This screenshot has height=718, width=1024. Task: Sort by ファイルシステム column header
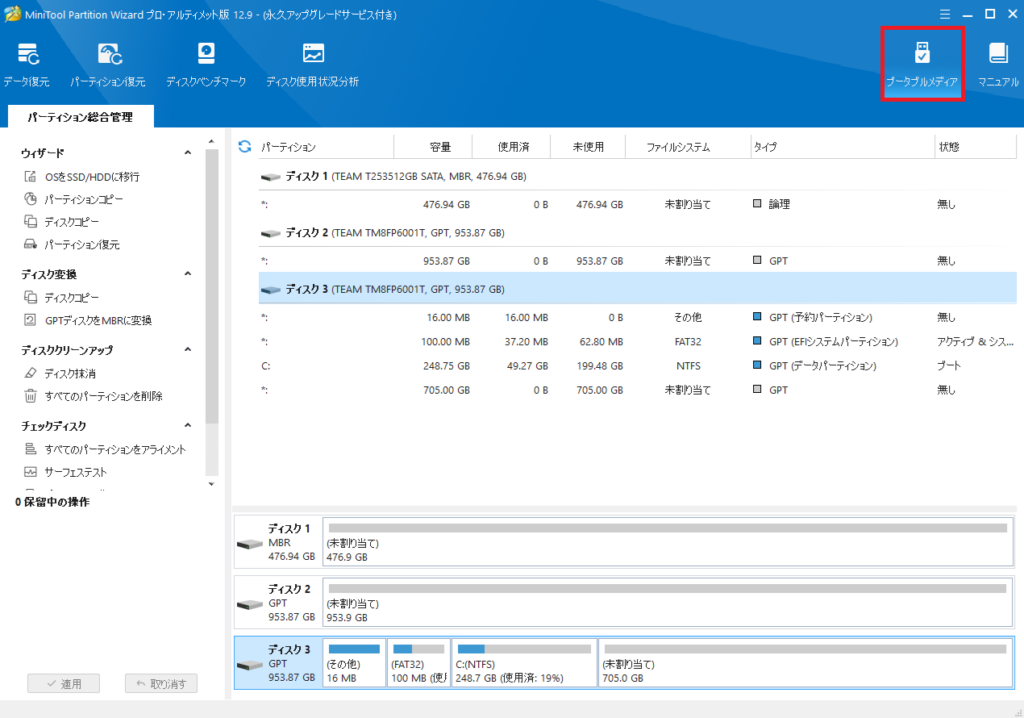pyautogui.click(x=688, y=146)
